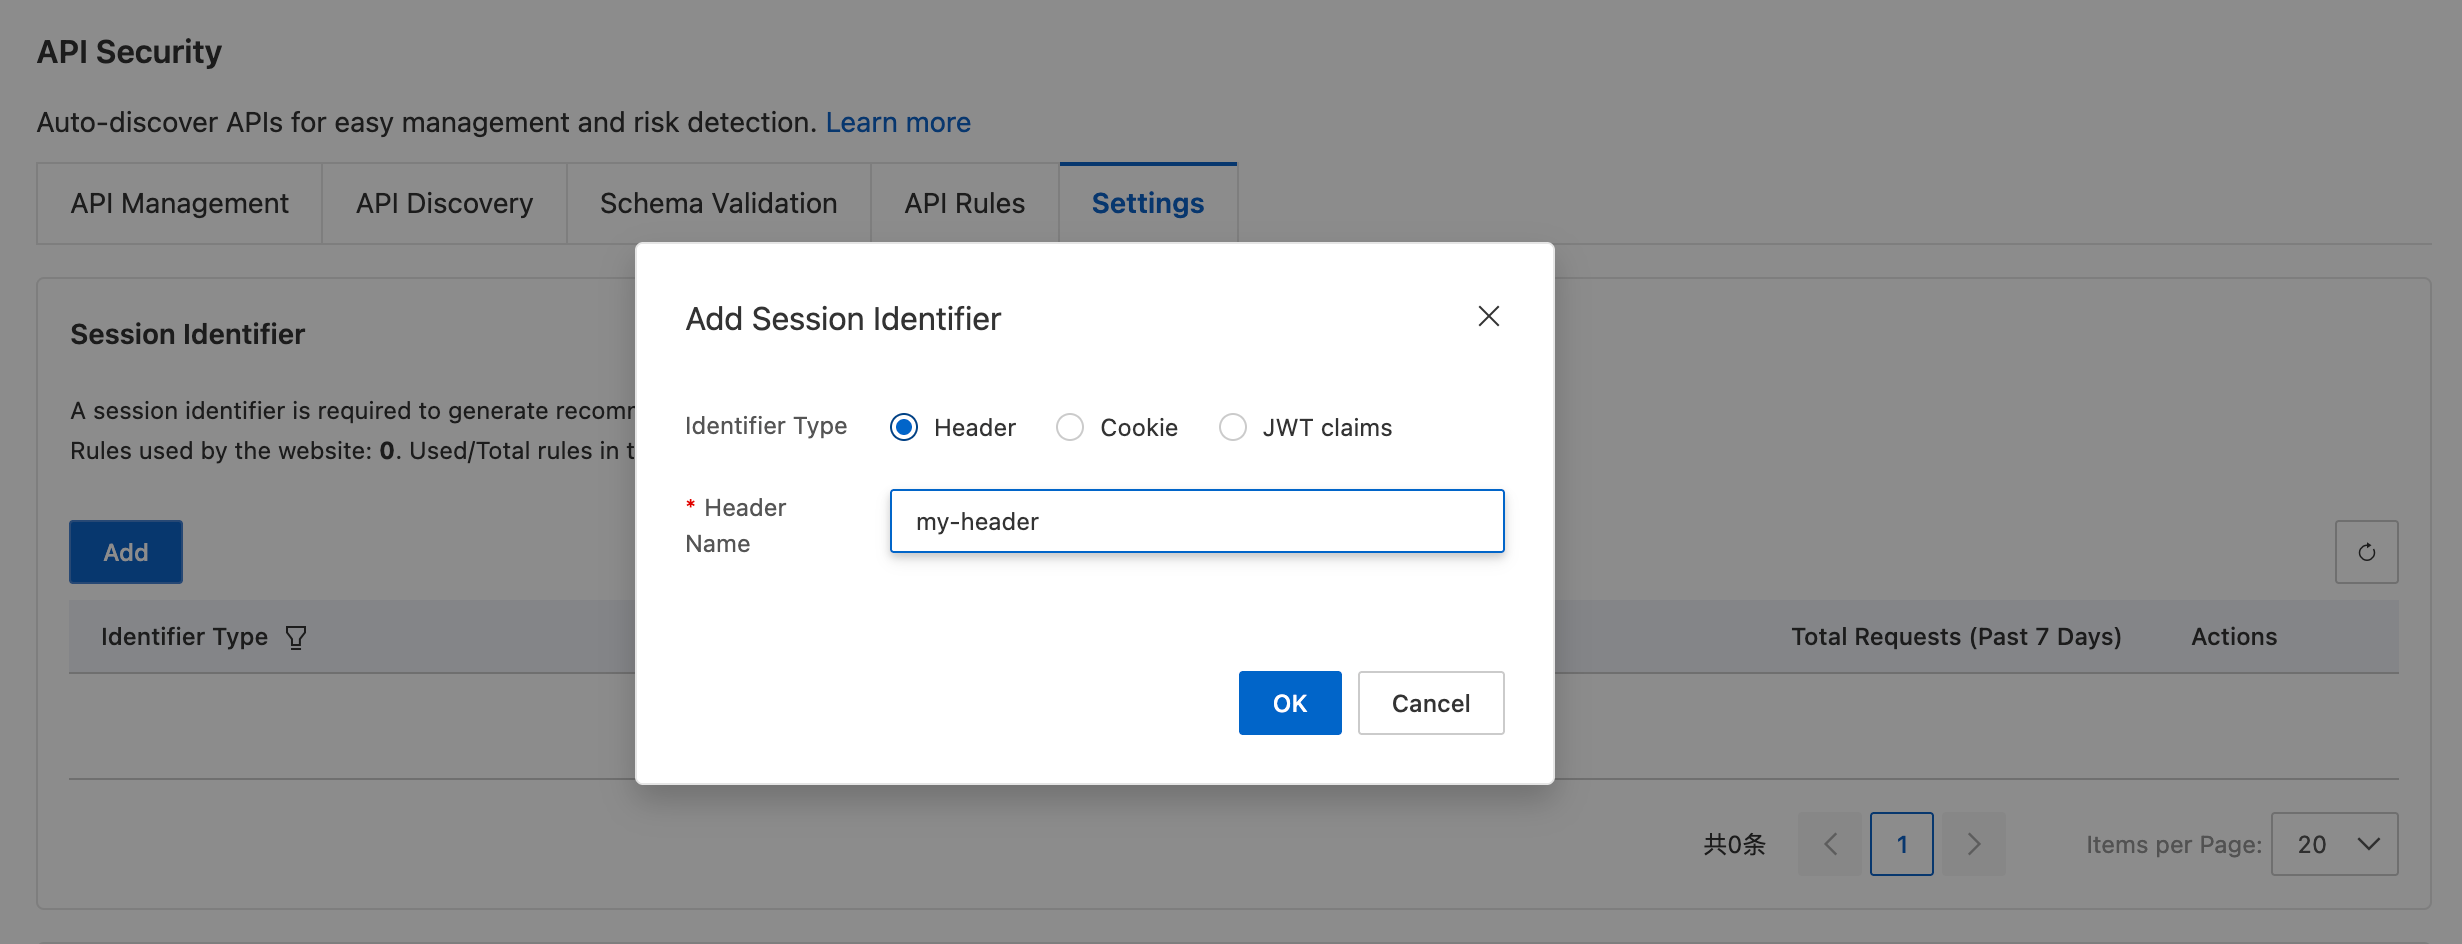Go to the previous page arrow
2462x944 pixels.
[1831, 844]
